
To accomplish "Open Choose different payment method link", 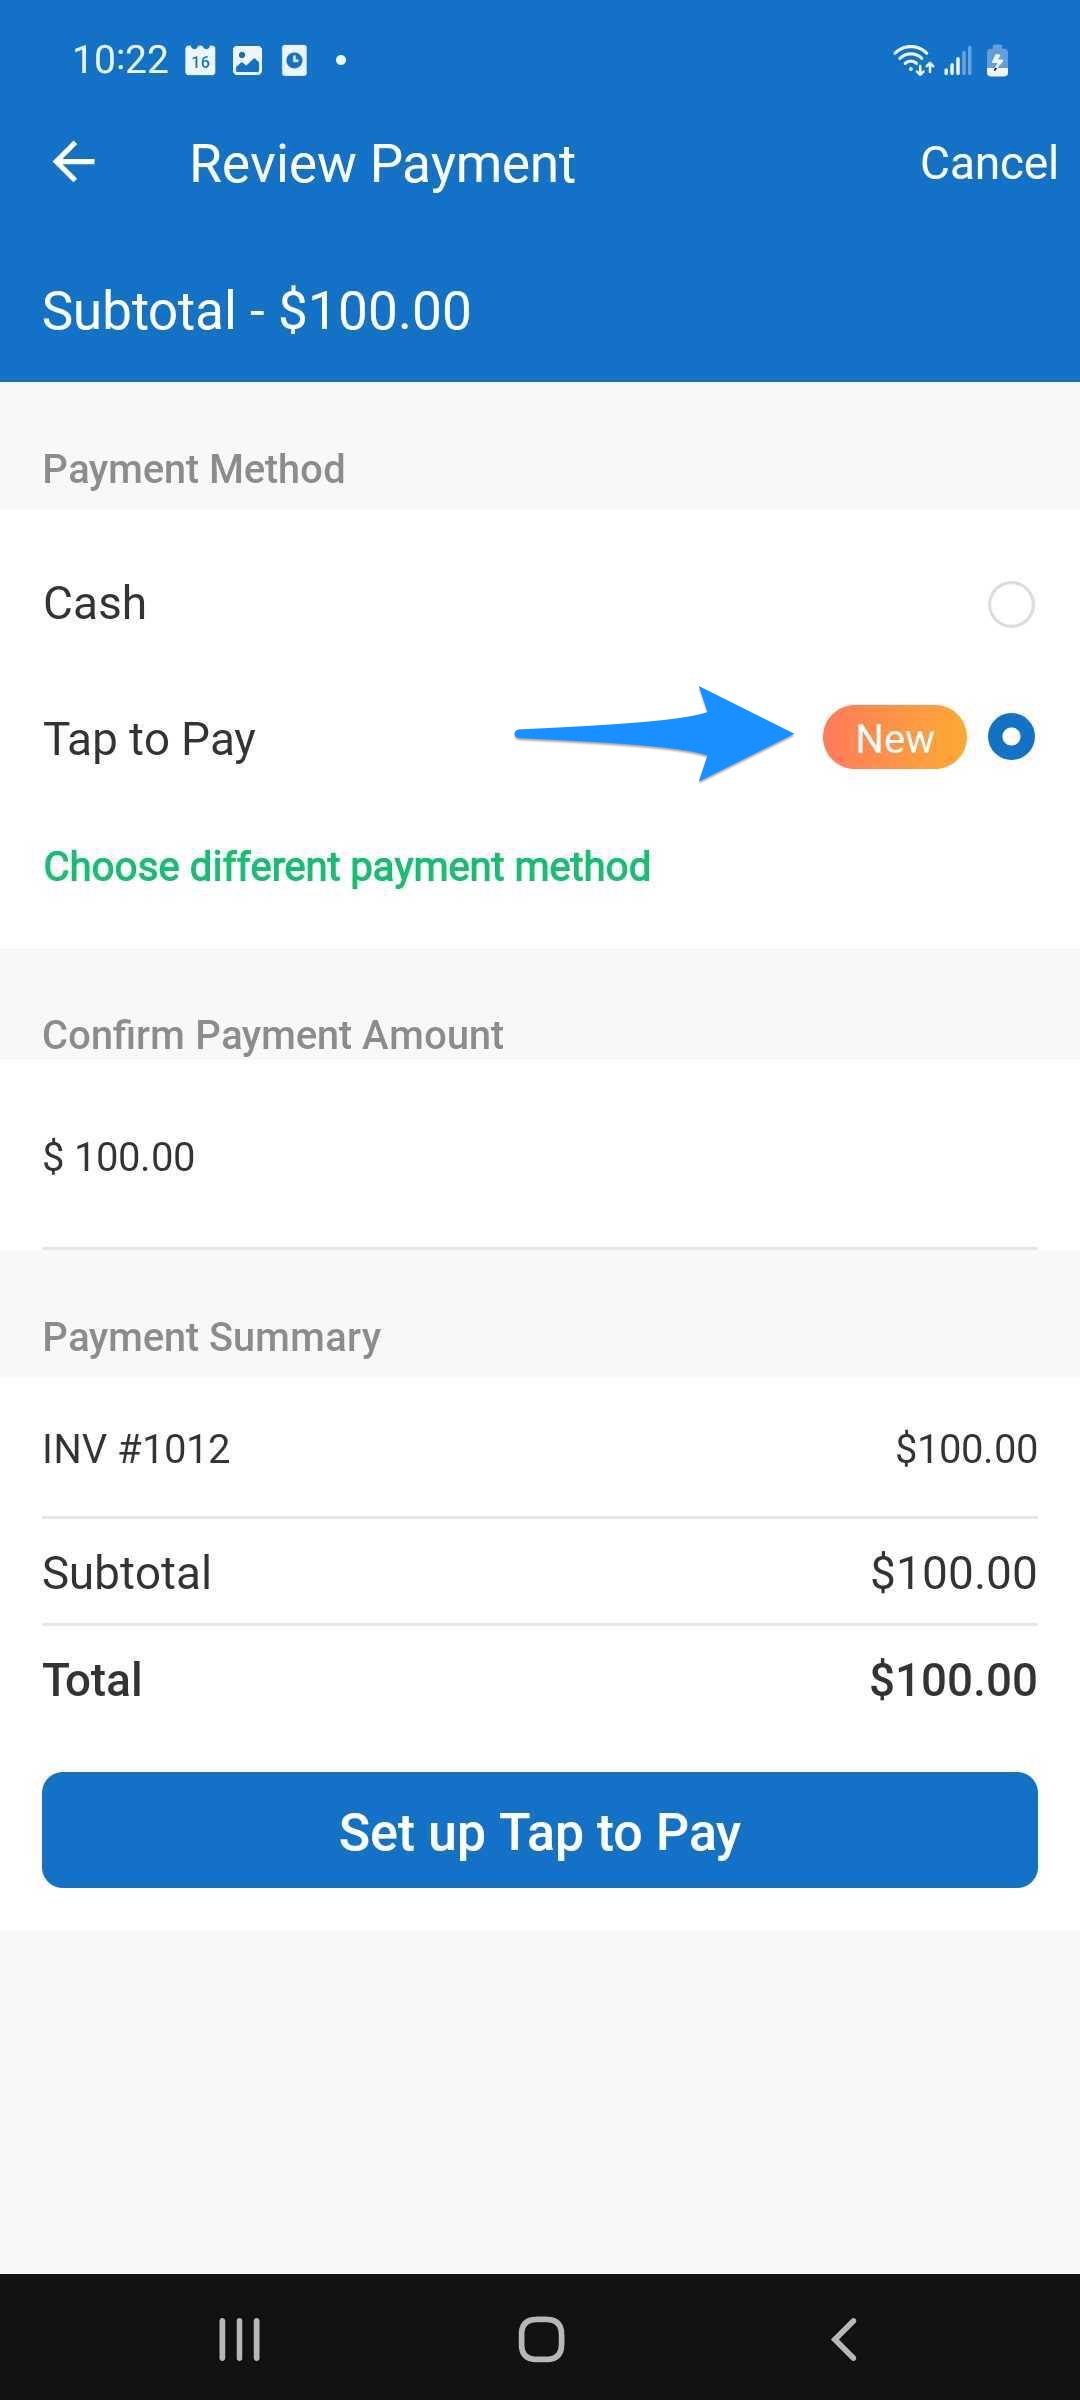I will coord(347,866).
